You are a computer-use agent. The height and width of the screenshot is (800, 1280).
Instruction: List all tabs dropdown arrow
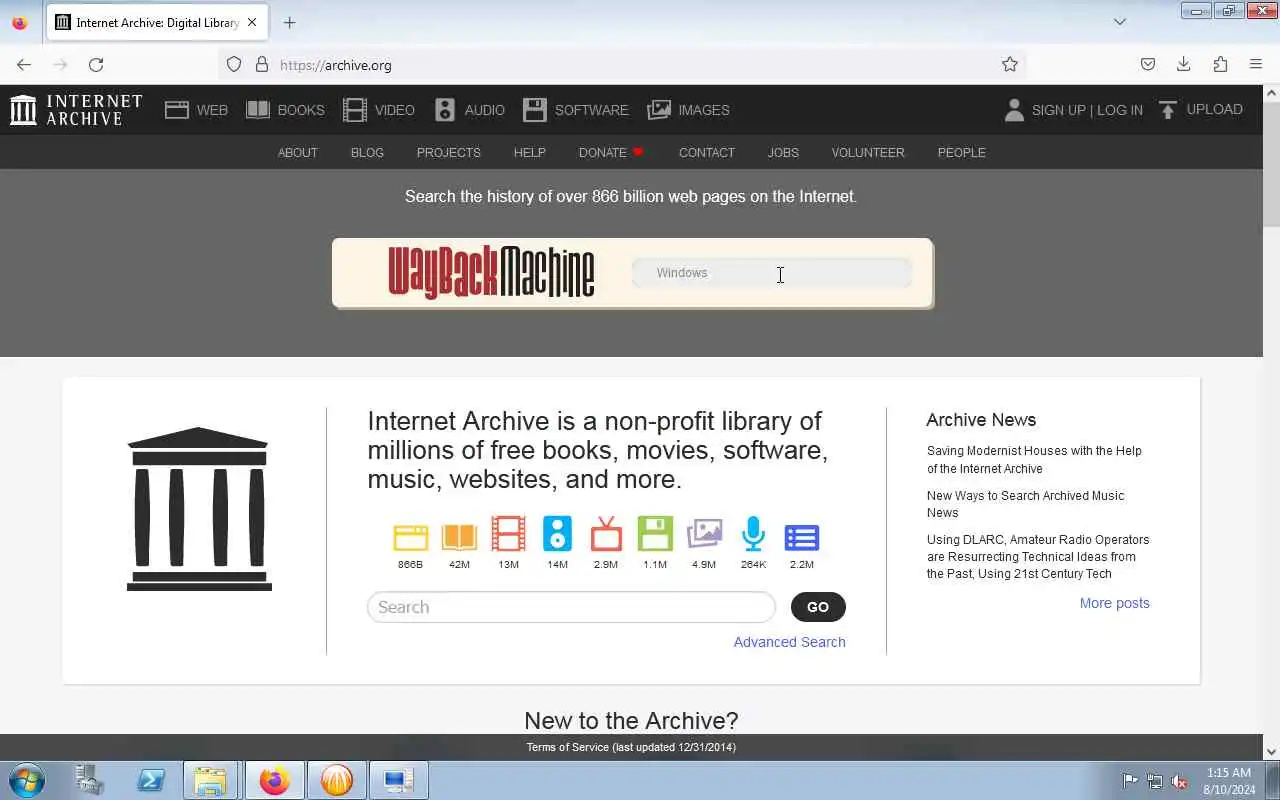(x=1120, y=22)
